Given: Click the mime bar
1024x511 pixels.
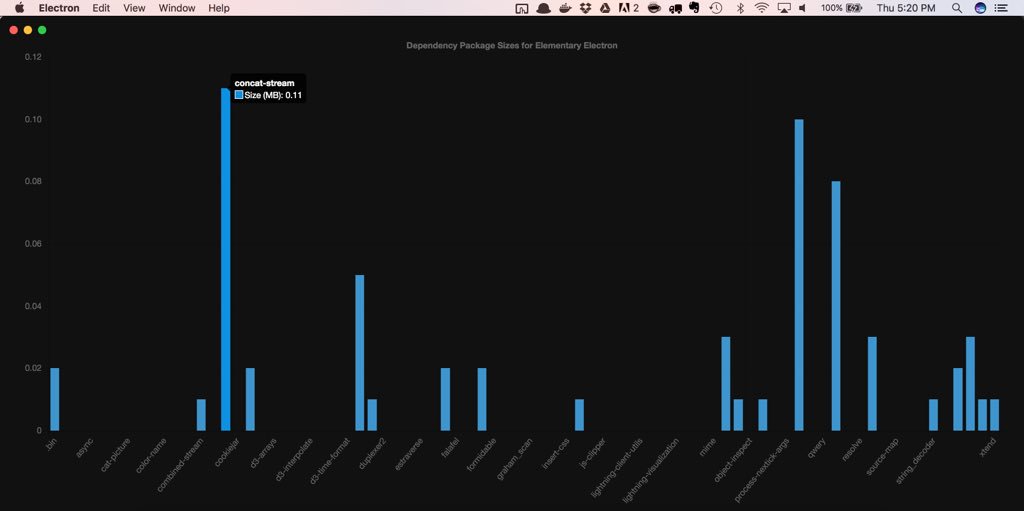Looking at the screenshot, I should 726,384.
